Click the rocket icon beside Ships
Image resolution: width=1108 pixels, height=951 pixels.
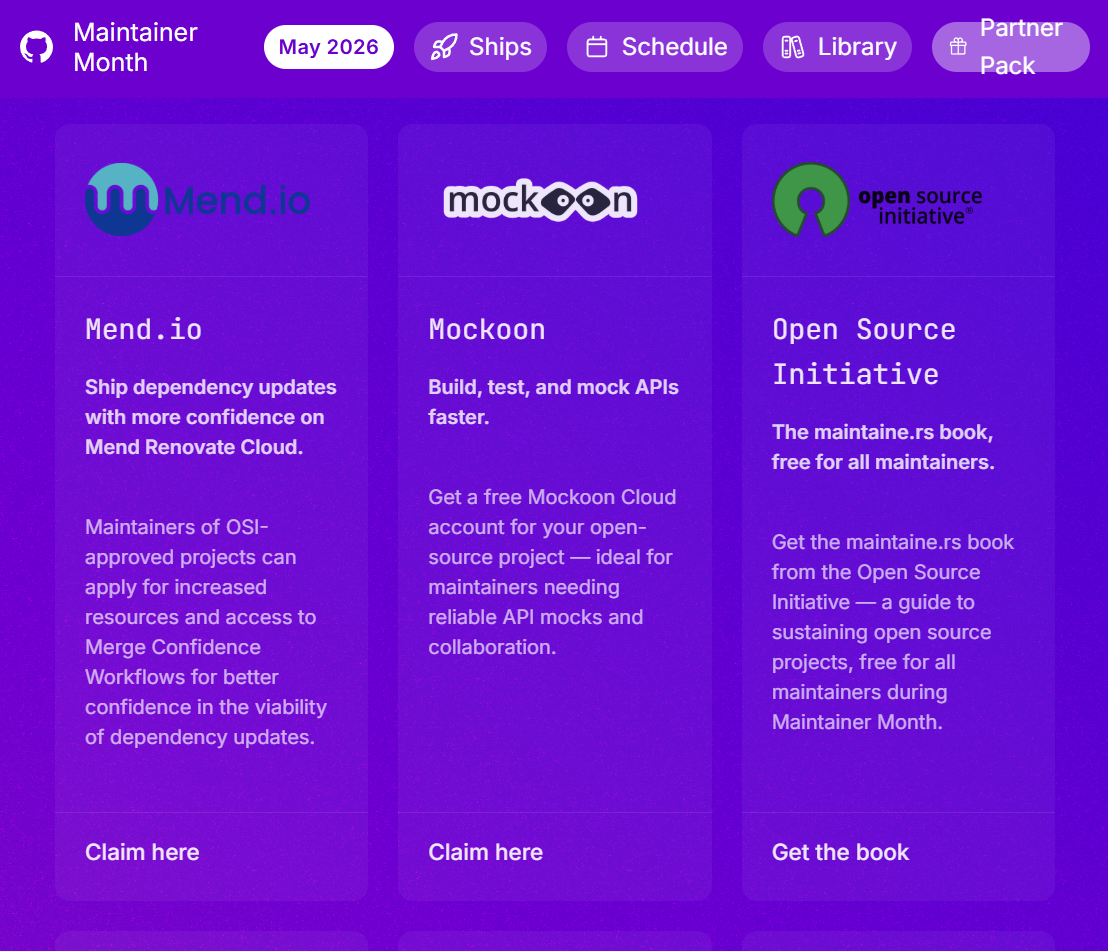pos(444,47)
